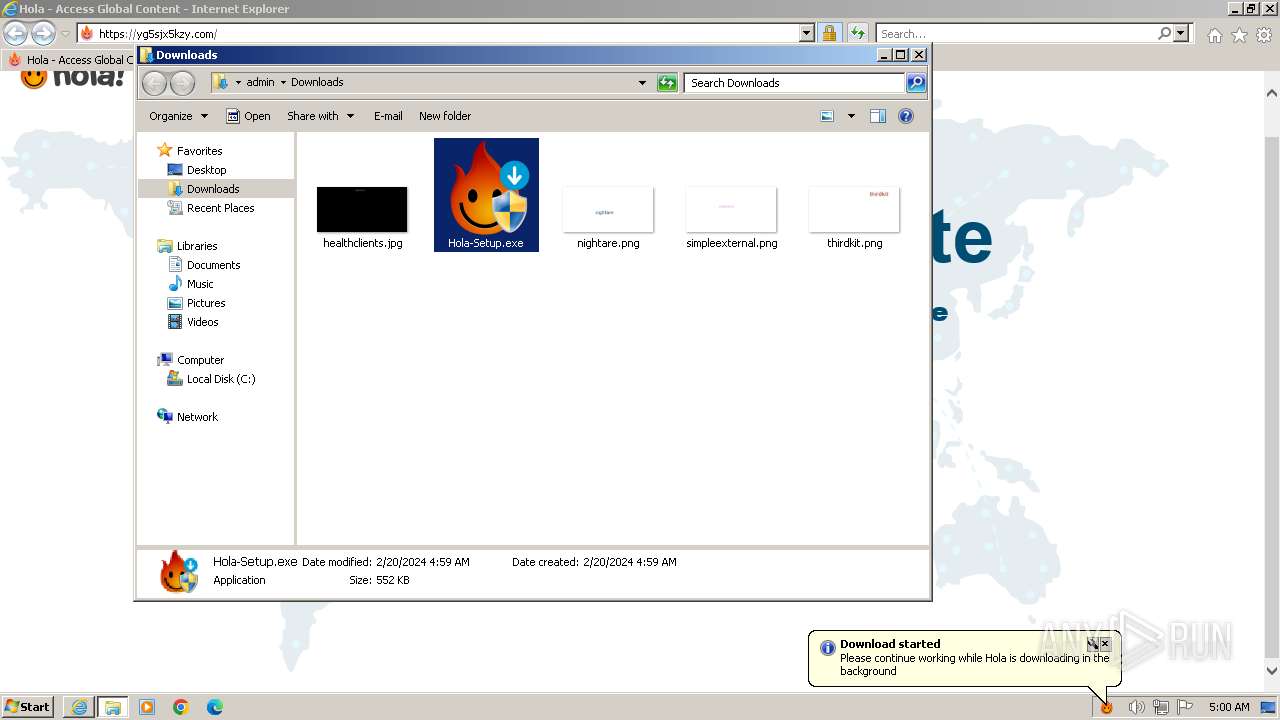Select simpleexternal.png thumbnail
Viewport: 1280px width, 720px height.
tap(731, 209)
